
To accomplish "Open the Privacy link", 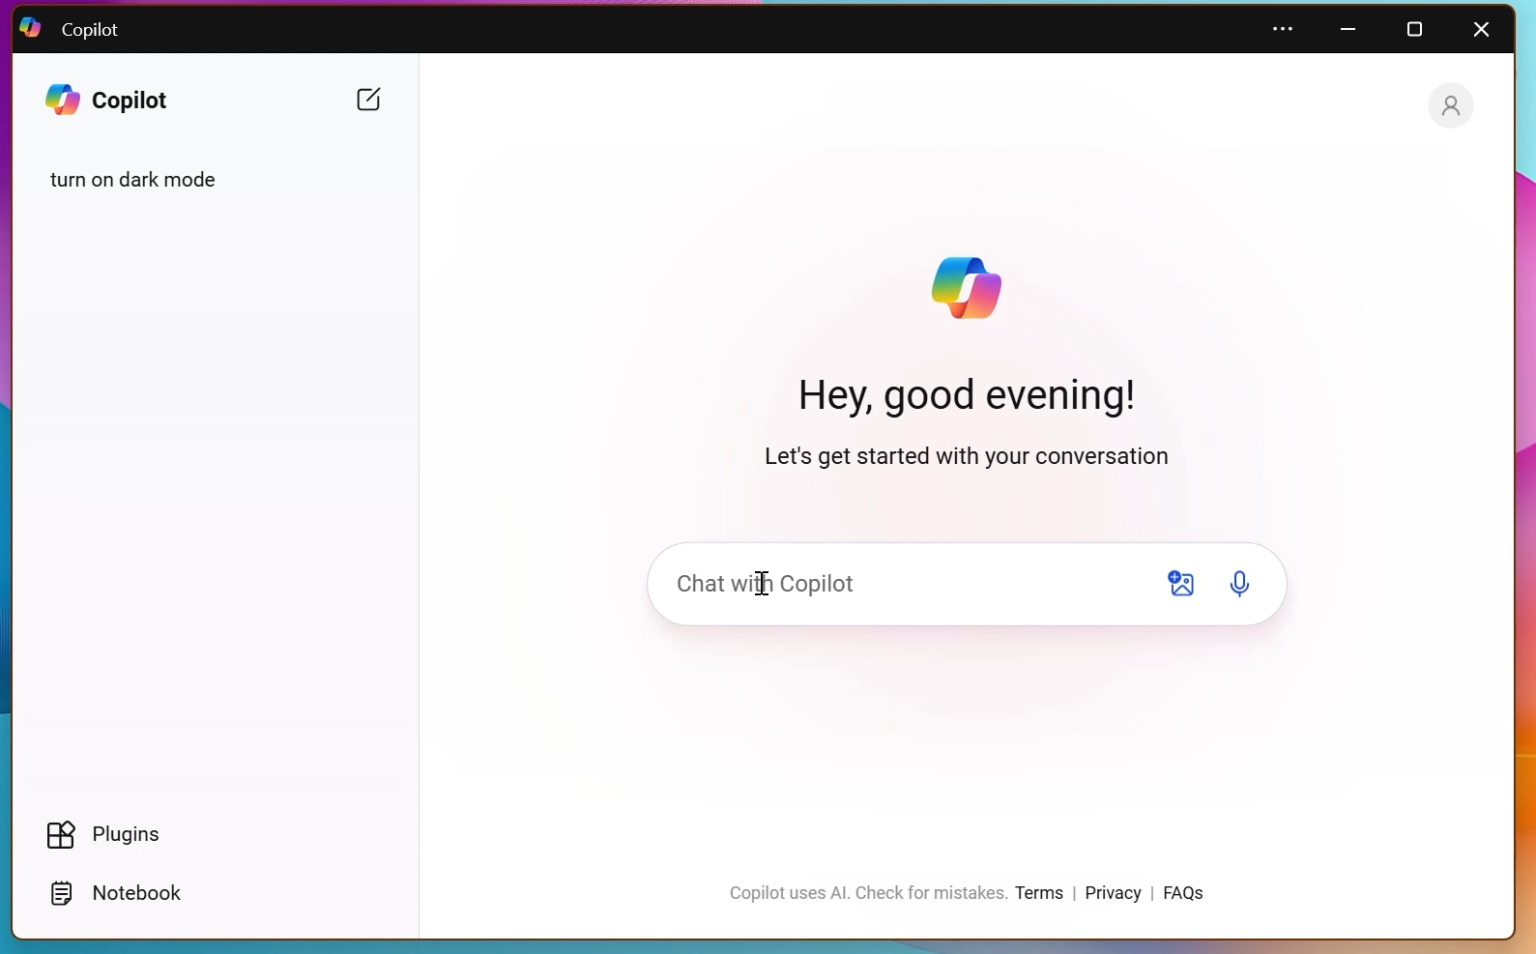I will (x=1113, y=893).
